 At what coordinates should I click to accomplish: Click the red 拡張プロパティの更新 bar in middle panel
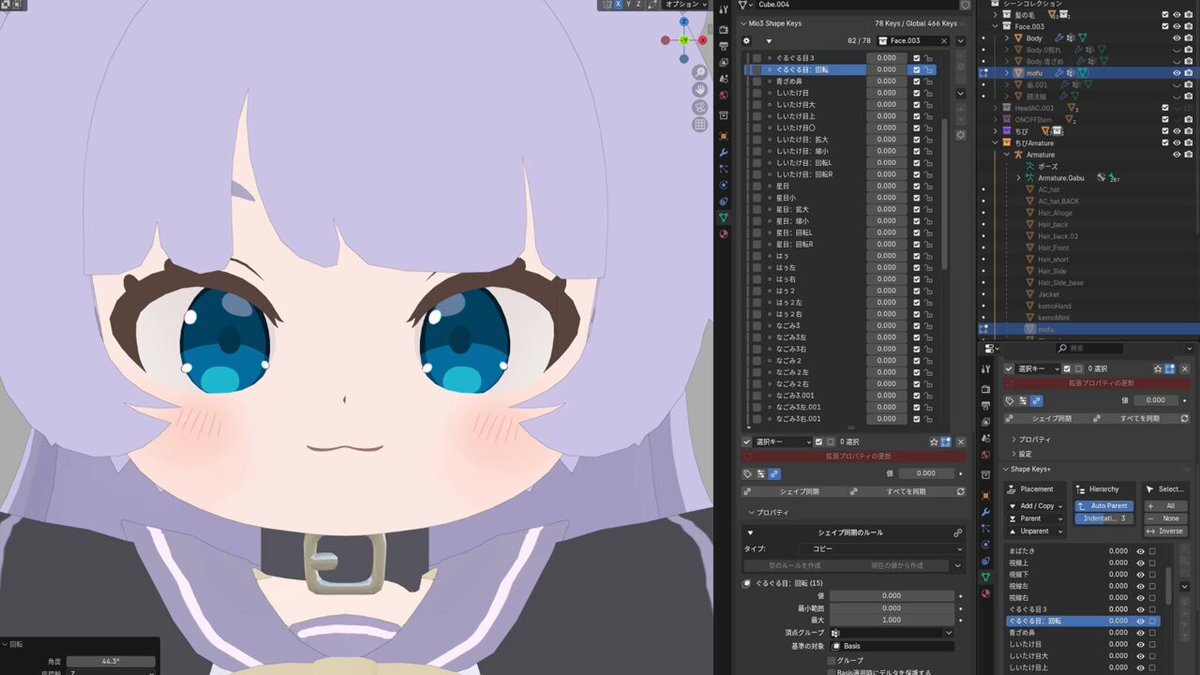[x=855, y=456]
